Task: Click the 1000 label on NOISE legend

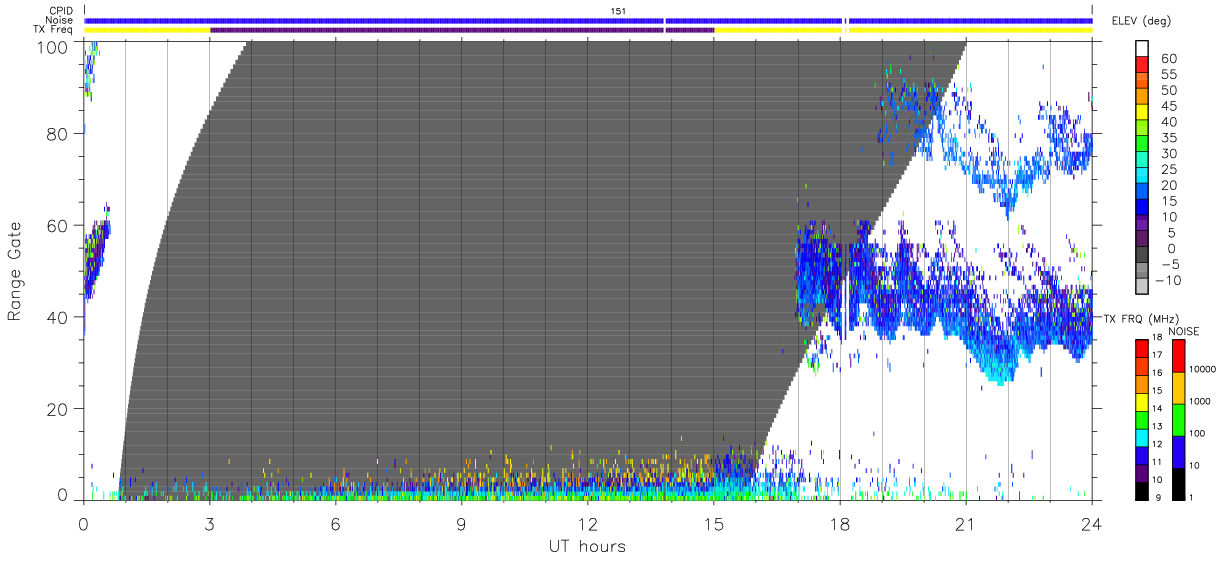Action: pos(1200,401)
